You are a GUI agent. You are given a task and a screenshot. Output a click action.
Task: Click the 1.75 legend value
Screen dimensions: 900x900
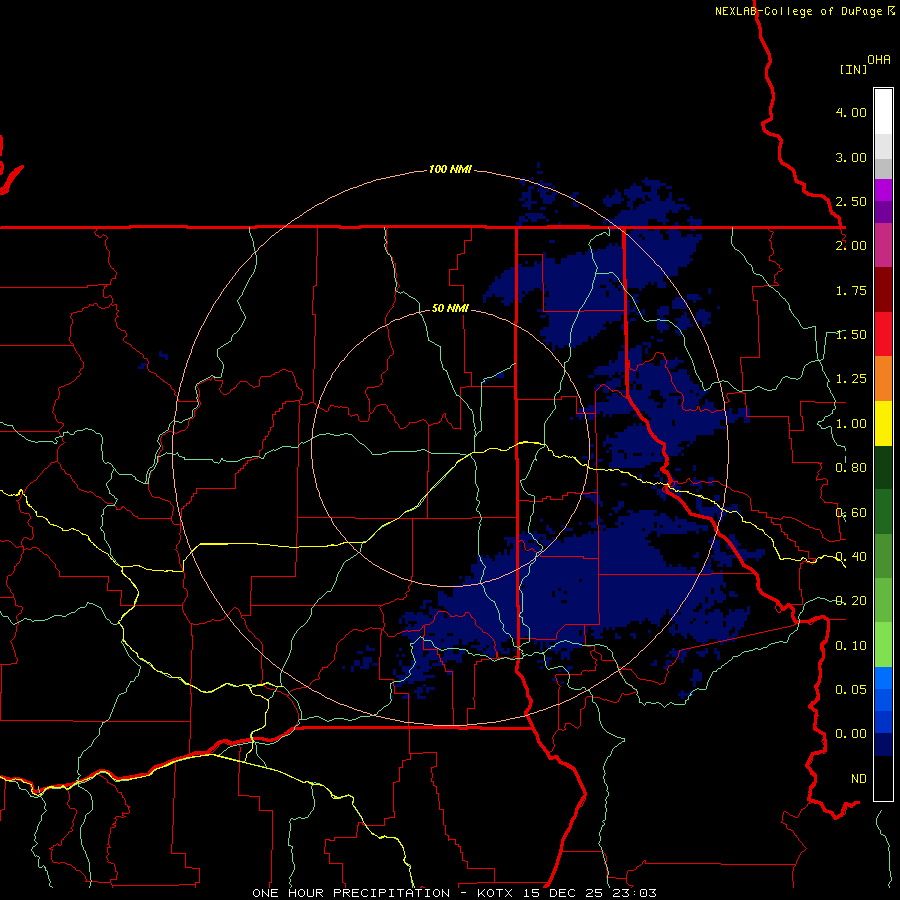coord(851,290)
